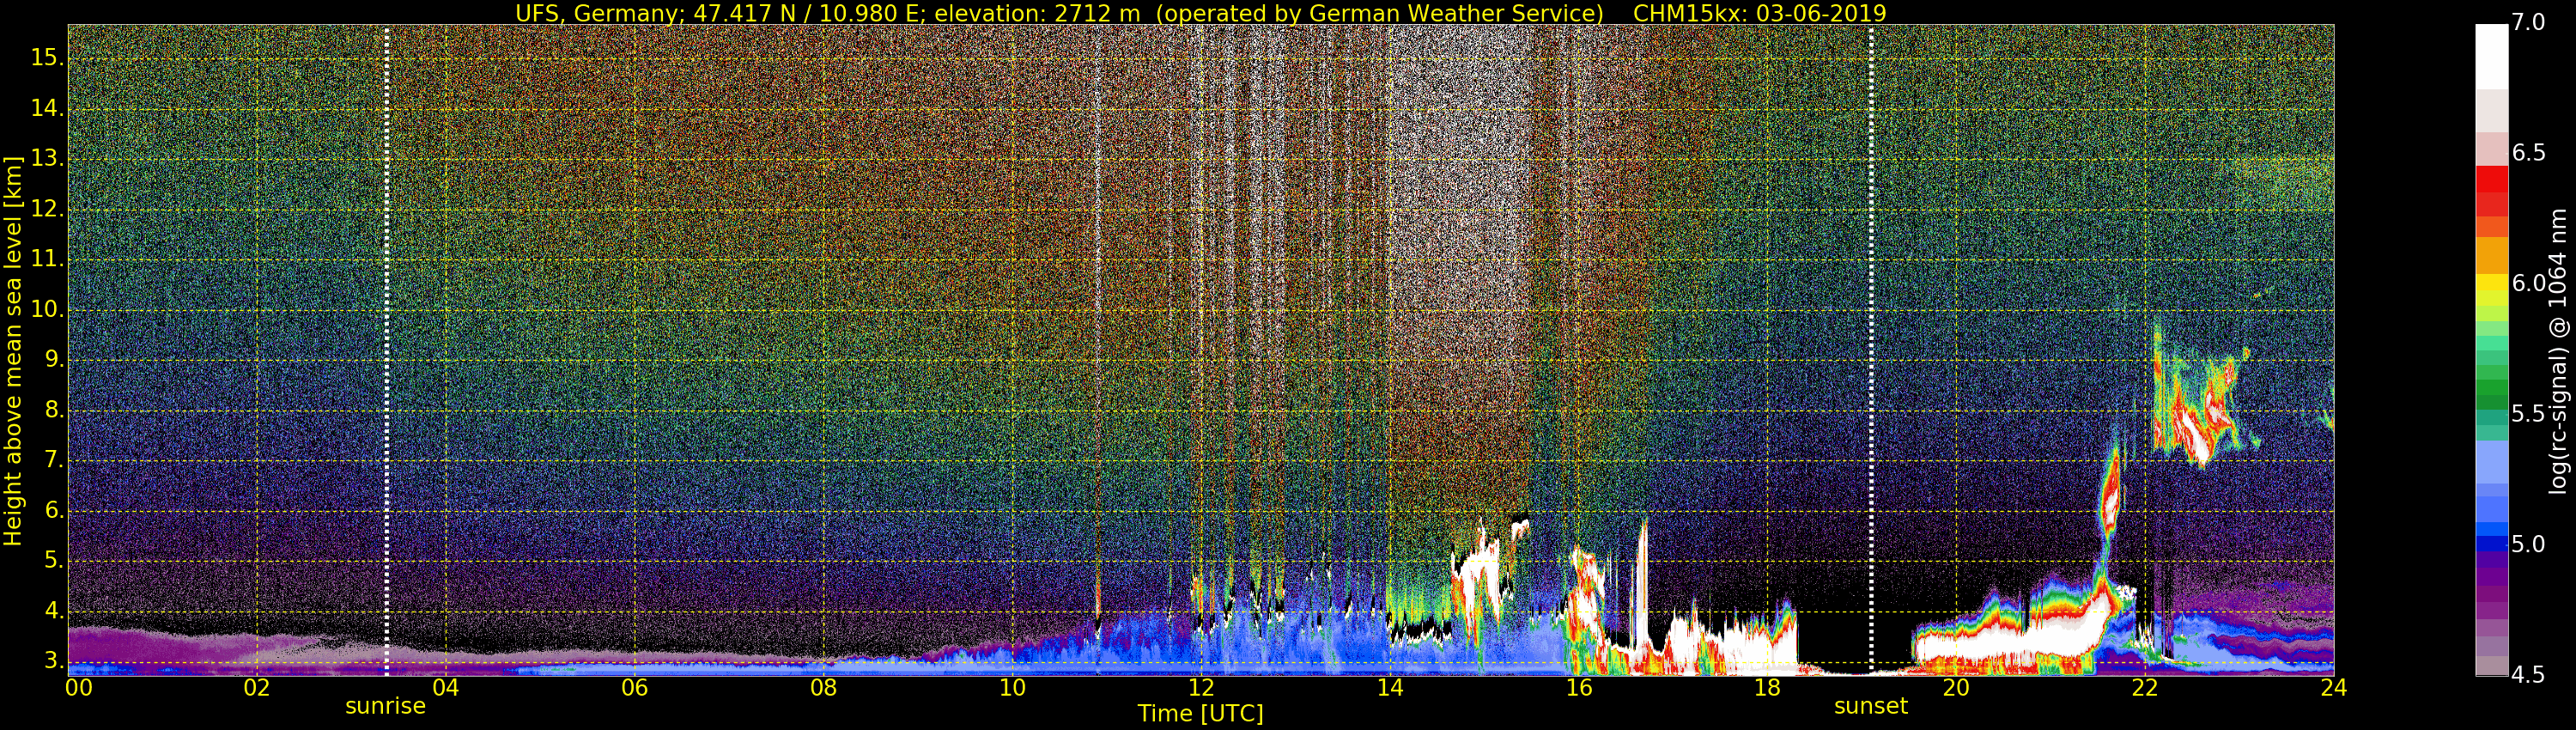Click the 'Height above mean sea level [km]' label

tap(13, 350)
